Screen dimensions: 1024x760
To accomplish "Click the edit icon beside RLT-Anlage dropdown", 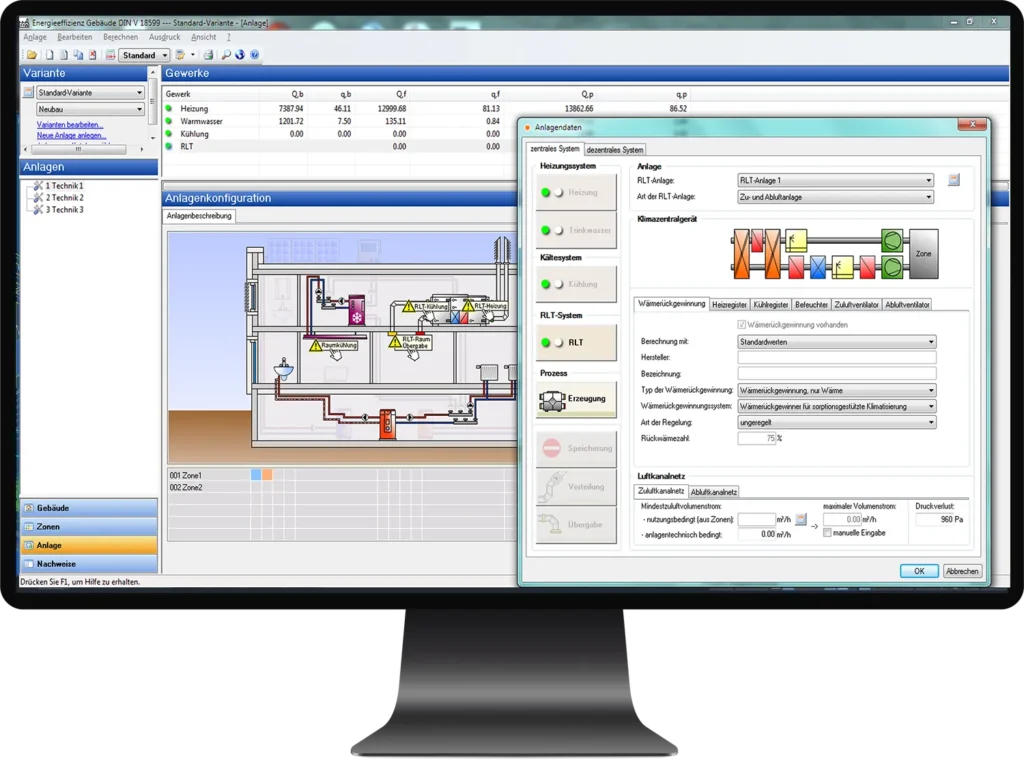I will tap(953, 180).
